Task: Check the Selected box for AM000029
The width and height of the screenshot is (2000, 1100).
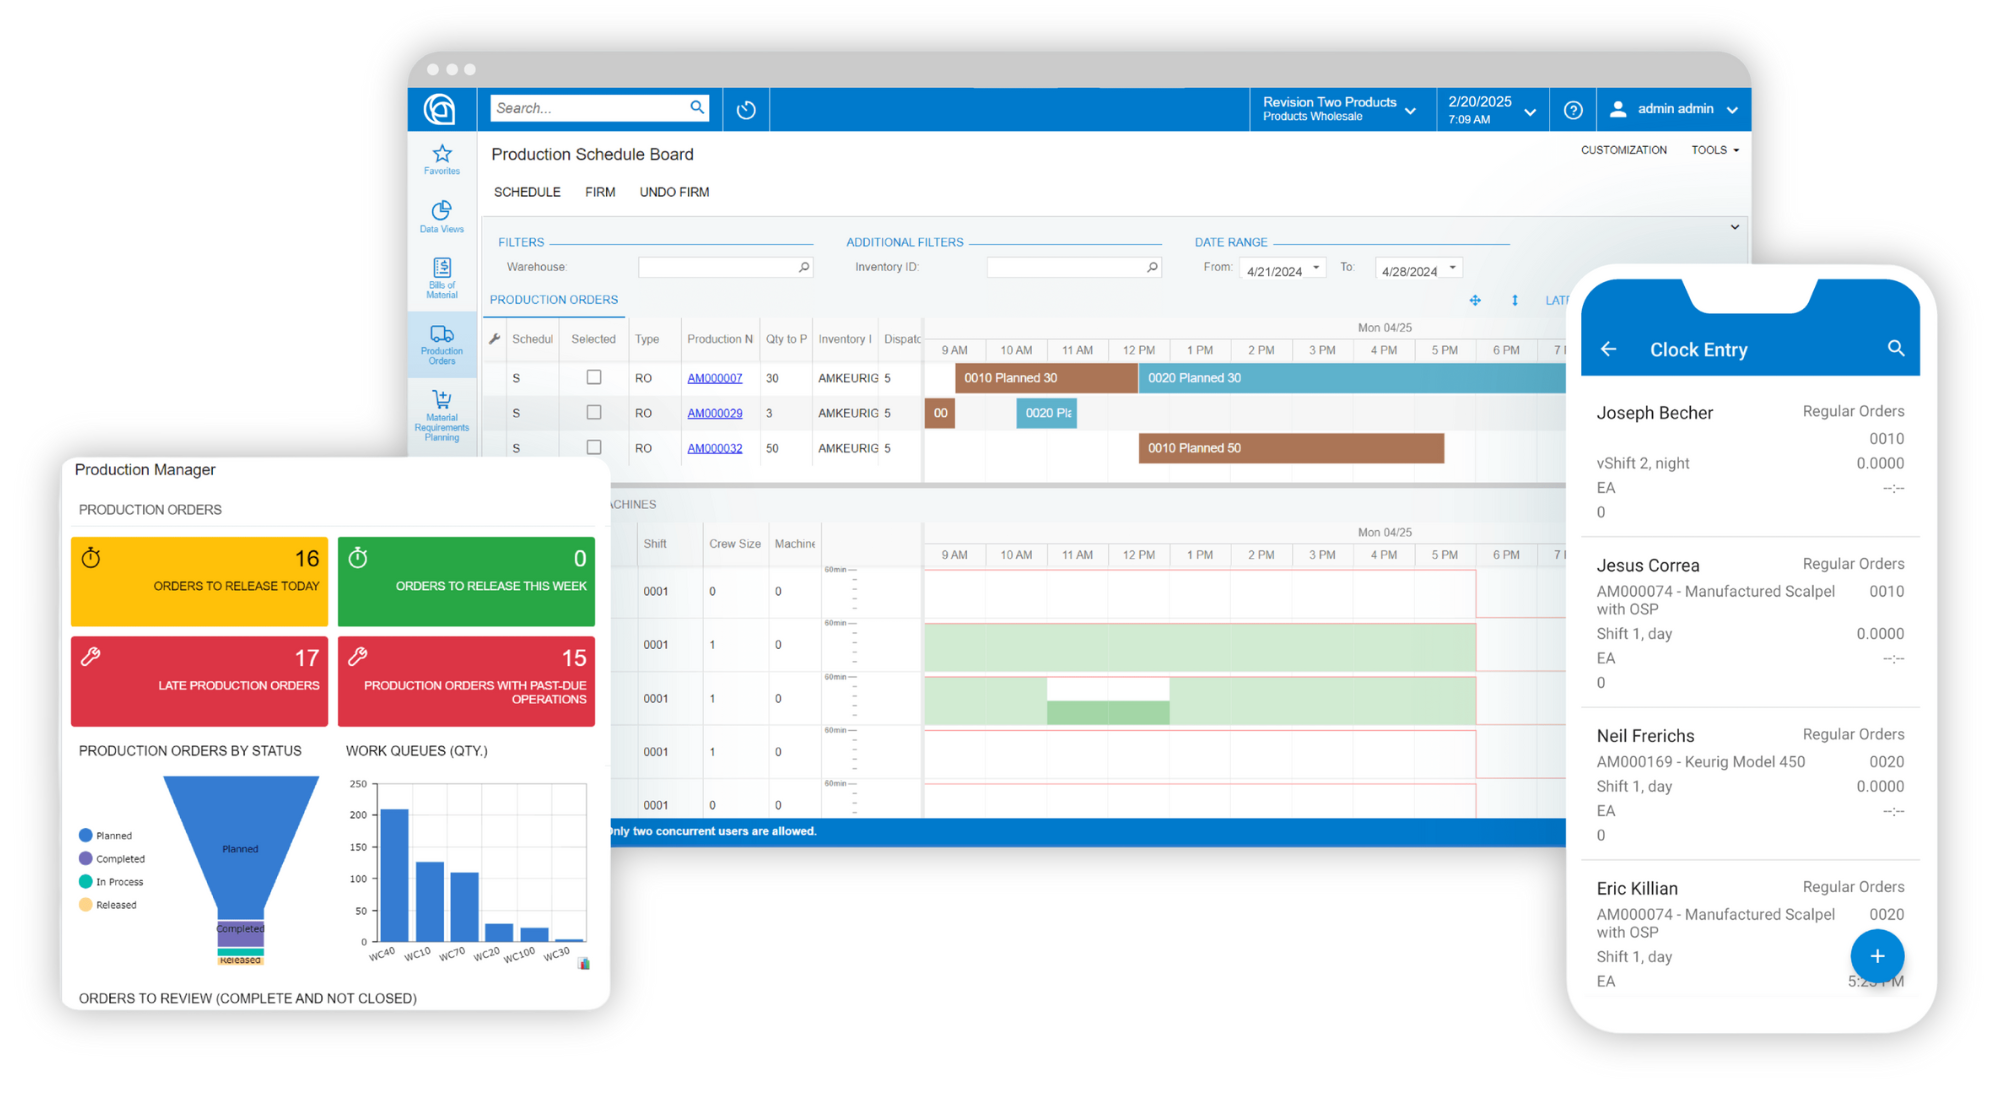Action: (x=594, y=412)
